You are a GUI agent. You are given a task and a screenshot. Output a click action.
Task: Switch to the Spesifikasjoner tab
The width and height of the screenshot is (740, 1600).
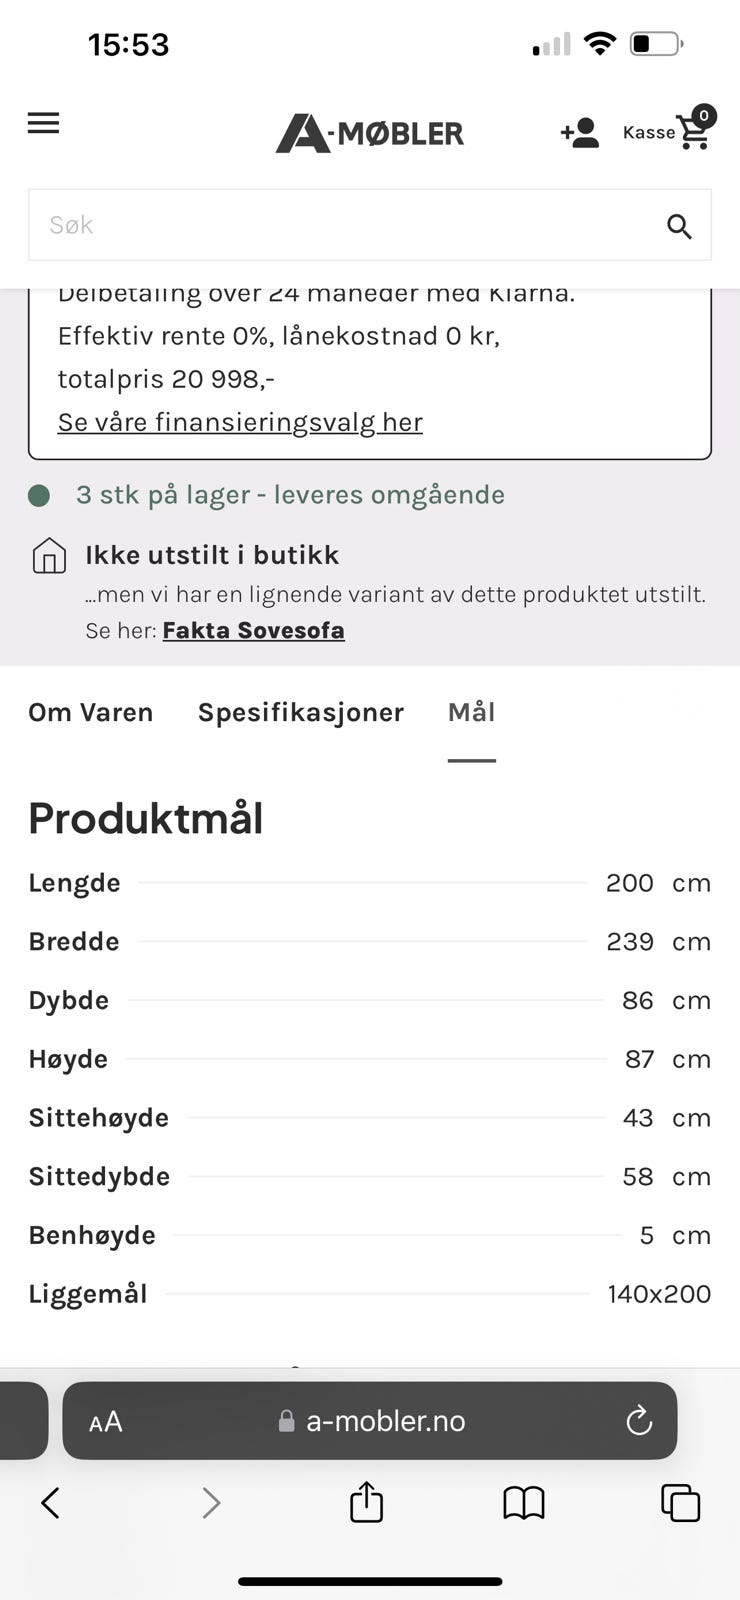click(x=301, y=712)
